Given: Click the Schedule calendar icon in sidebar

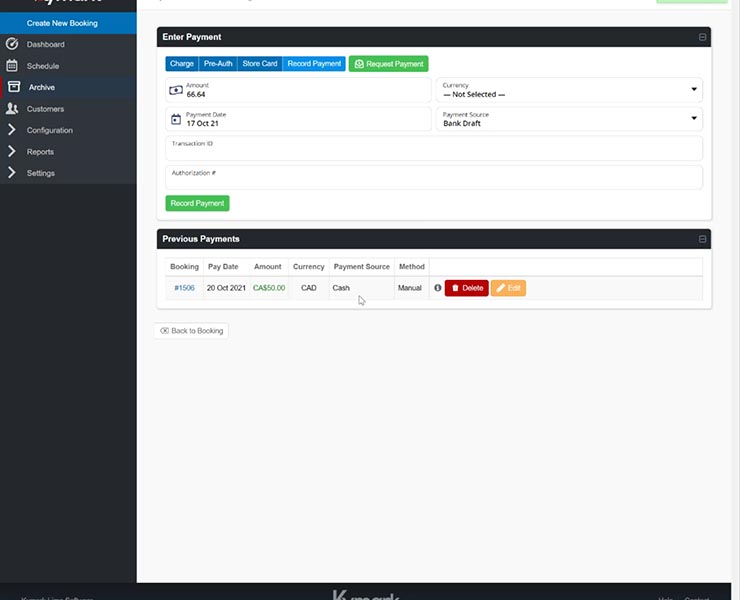Looking at the screenshot, I should coord(12,66).
